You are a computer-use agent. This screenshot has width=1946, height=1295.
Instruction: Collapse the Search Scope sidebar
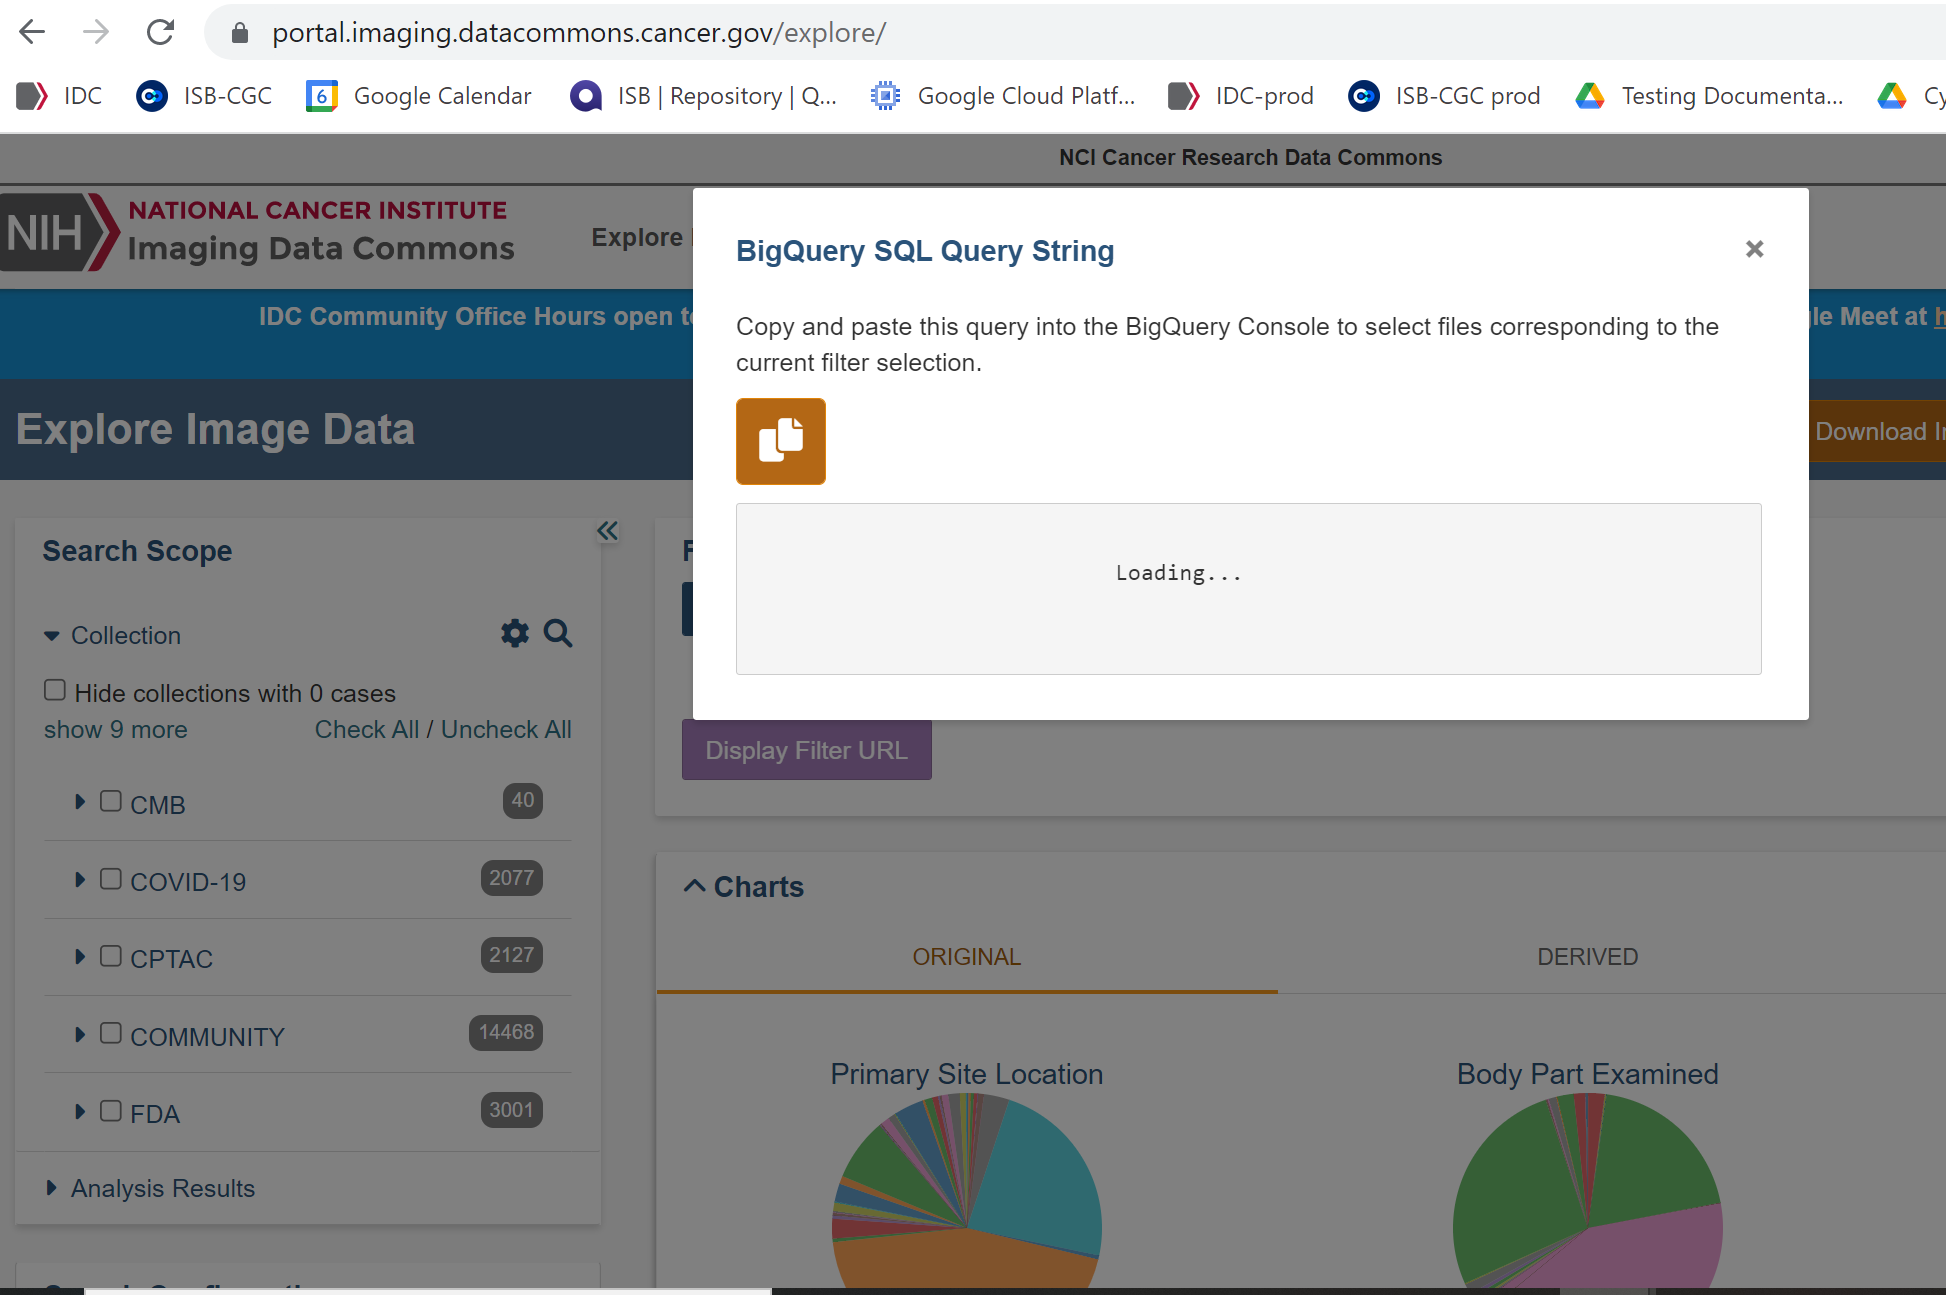(607, 530)
